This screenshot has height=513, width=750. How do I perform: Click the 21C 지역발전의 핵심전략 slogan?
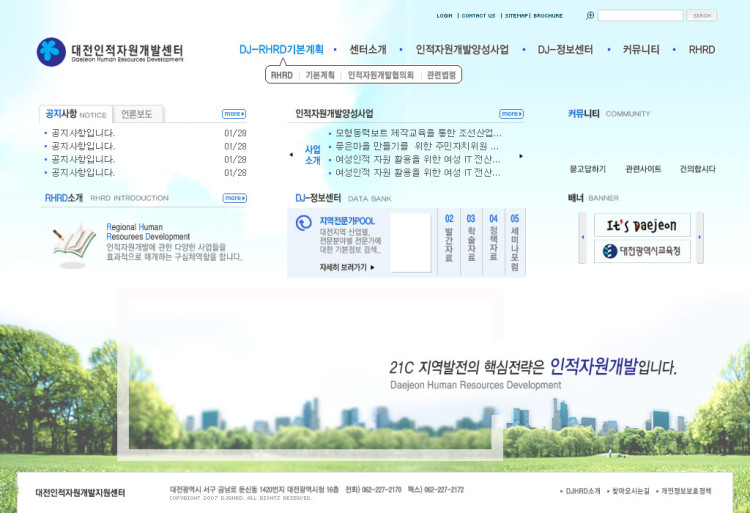[x=533, y=367]
